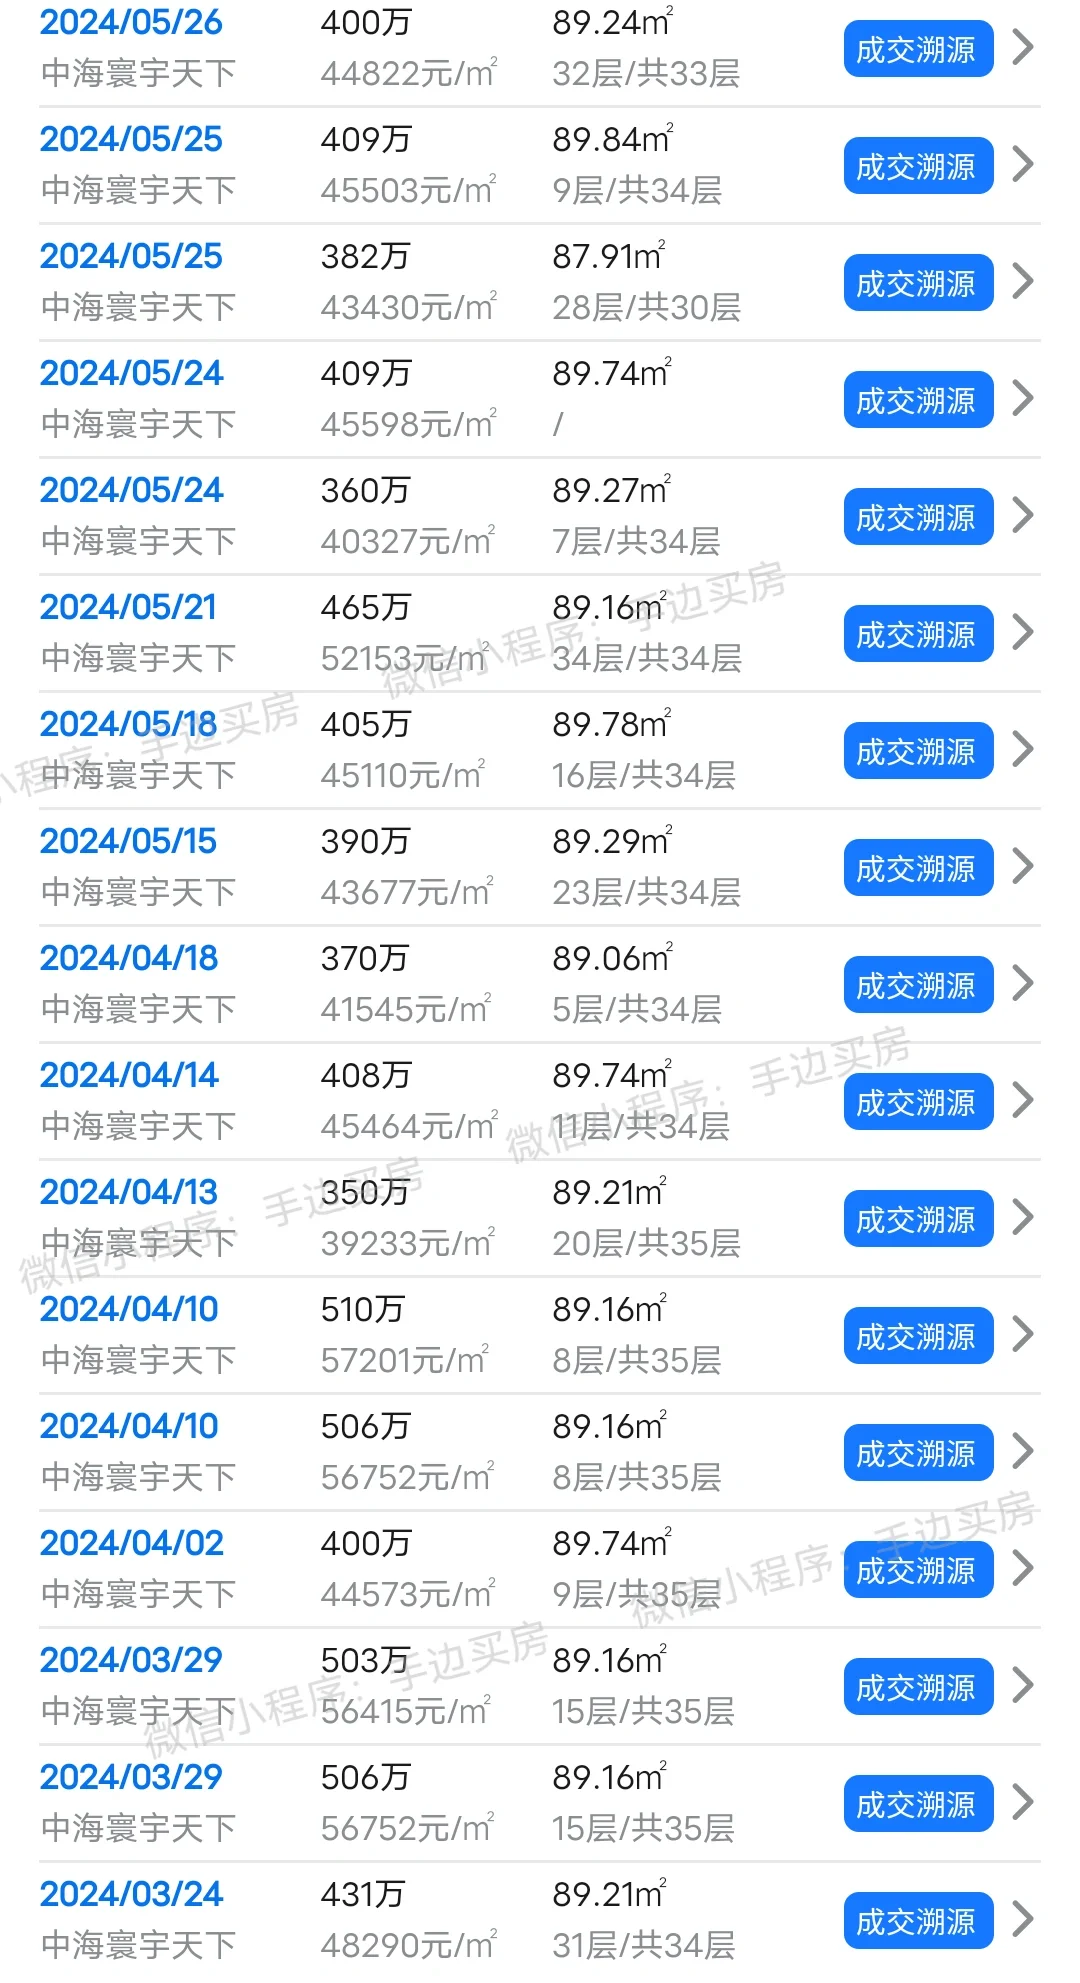Open chevron arrow for 2024/04/02 listing
Image resolution: width=1080 pixels, height=1983 pixels.
pyautogui.click(x=1022, y=1568)
